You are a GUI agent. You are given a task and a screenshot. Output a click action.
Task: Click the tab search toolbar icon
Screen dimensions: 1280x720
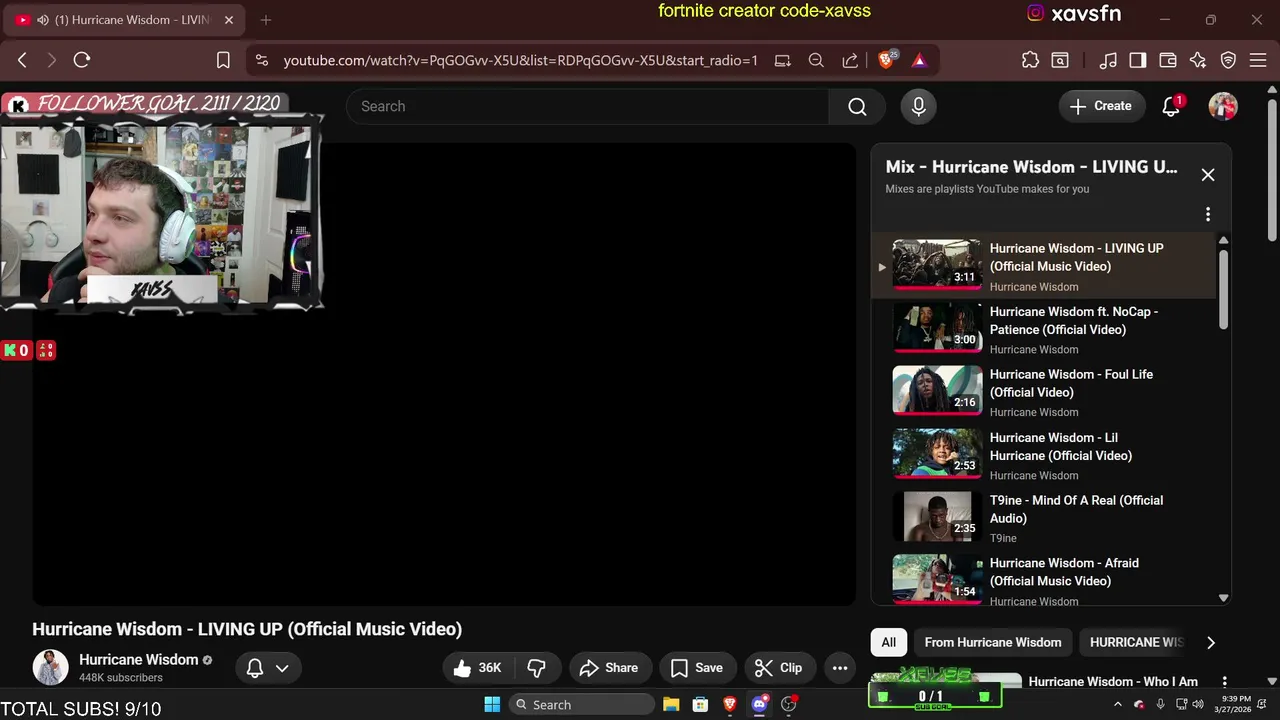click(x=1060, y=60)
